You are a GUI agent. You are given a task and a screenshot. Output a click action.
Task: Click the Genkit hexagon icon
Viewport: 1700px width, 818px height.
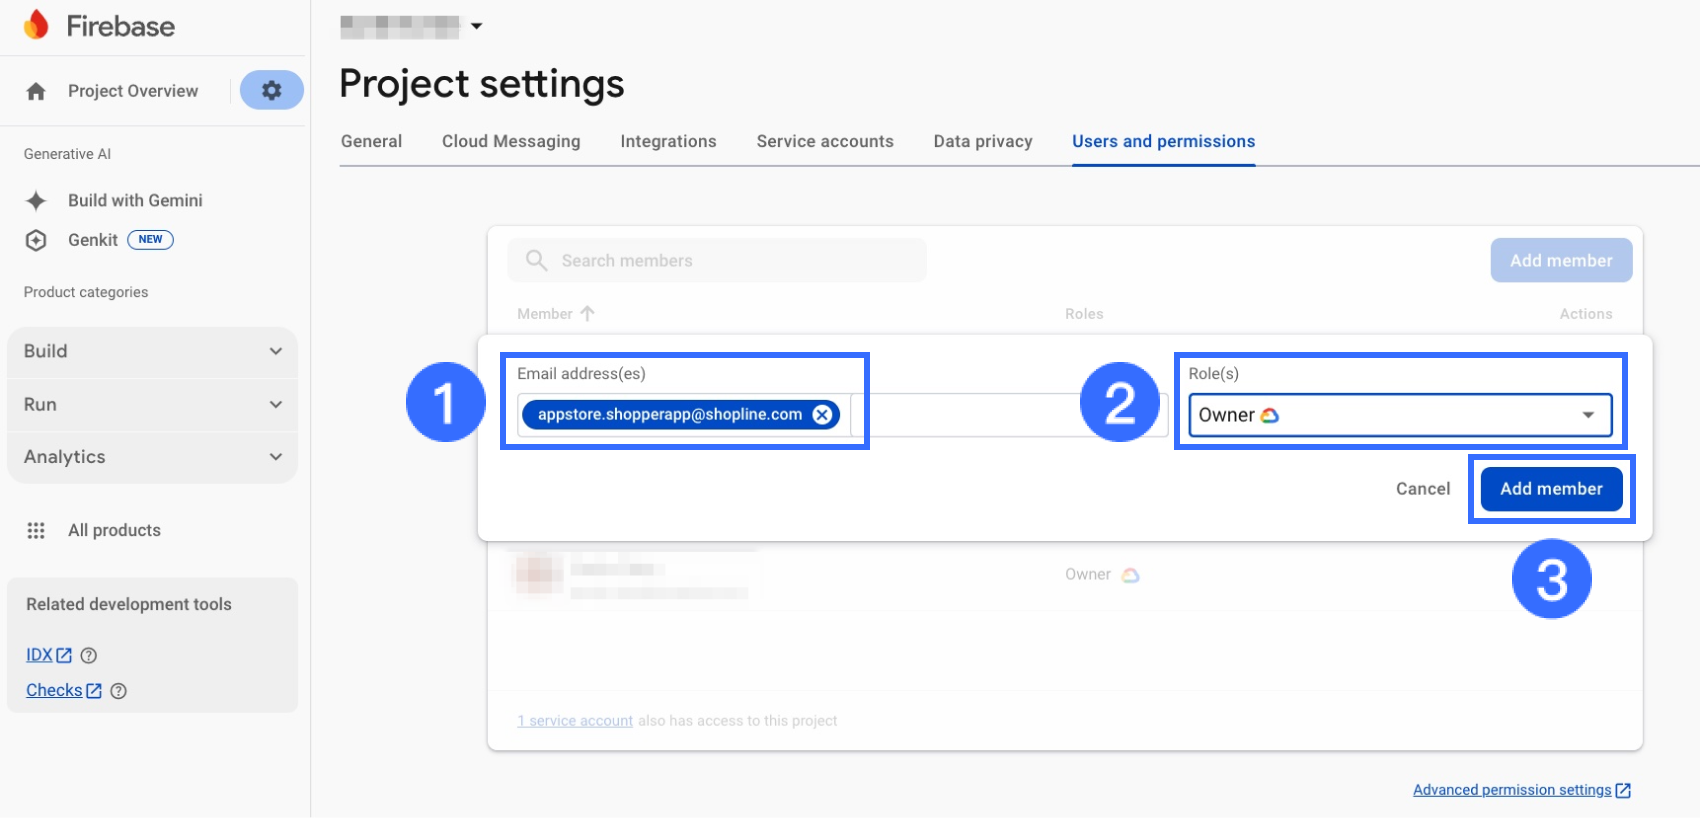click(36, 240)
